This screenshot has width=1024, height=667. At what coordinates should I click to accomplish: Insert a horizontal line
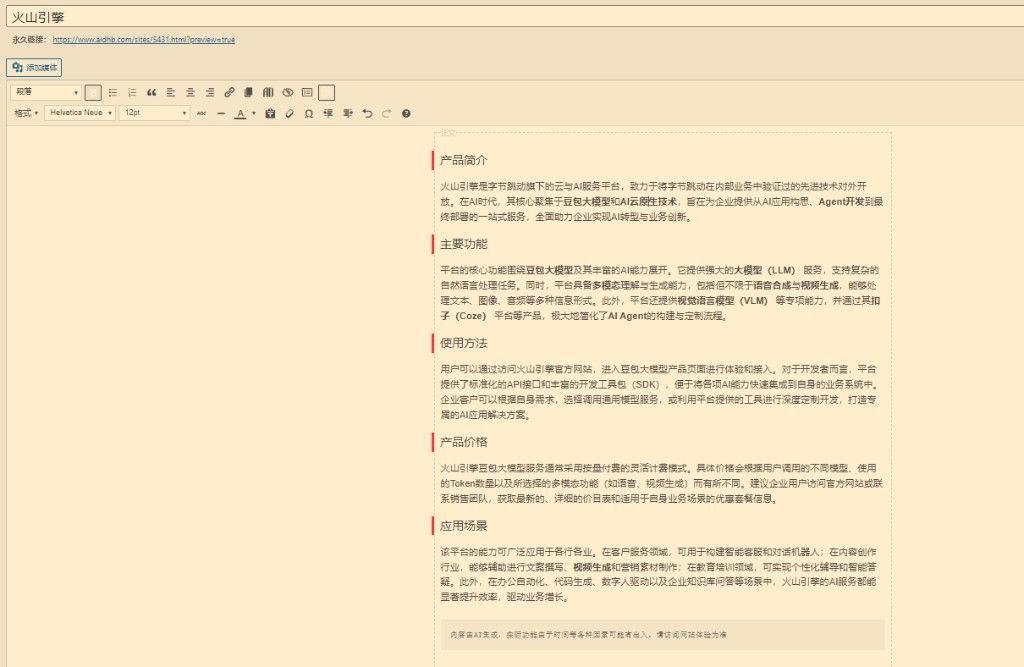[221, 114]
